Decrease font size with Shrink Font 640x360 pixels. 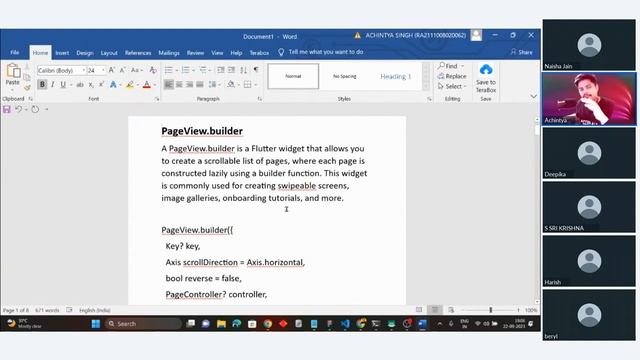click(x=122, y=70)
